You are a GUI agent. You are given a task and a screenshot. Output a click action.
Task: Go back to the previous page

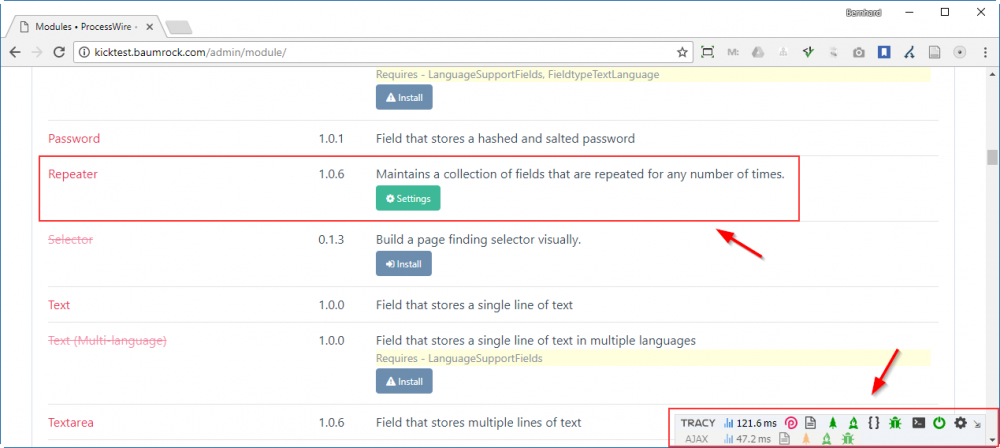click(x=15, y=52)
